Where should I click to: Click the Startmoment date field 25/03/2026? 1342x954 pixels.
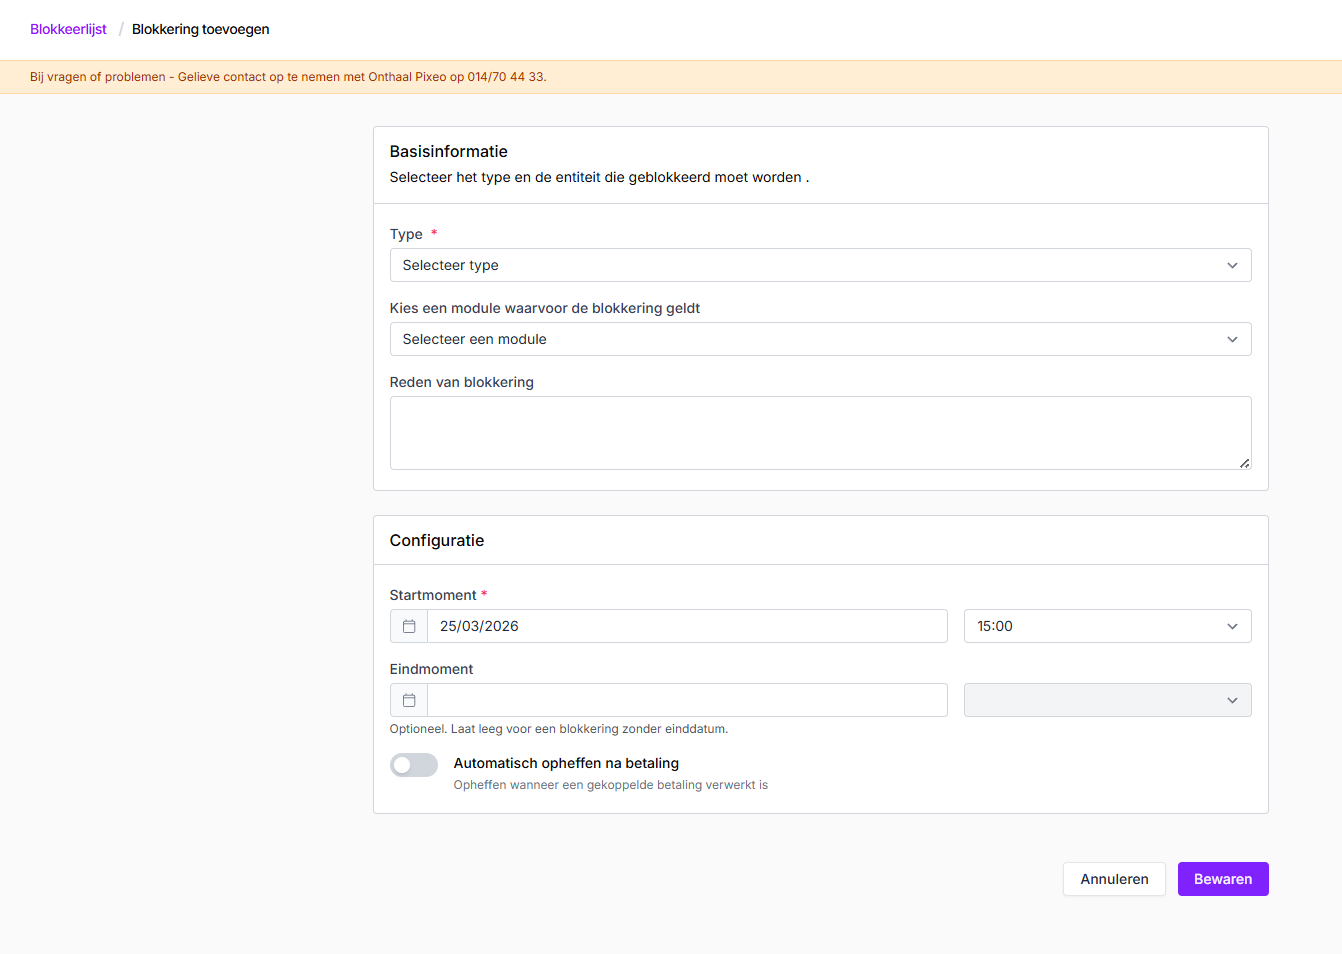click(686, 626)
